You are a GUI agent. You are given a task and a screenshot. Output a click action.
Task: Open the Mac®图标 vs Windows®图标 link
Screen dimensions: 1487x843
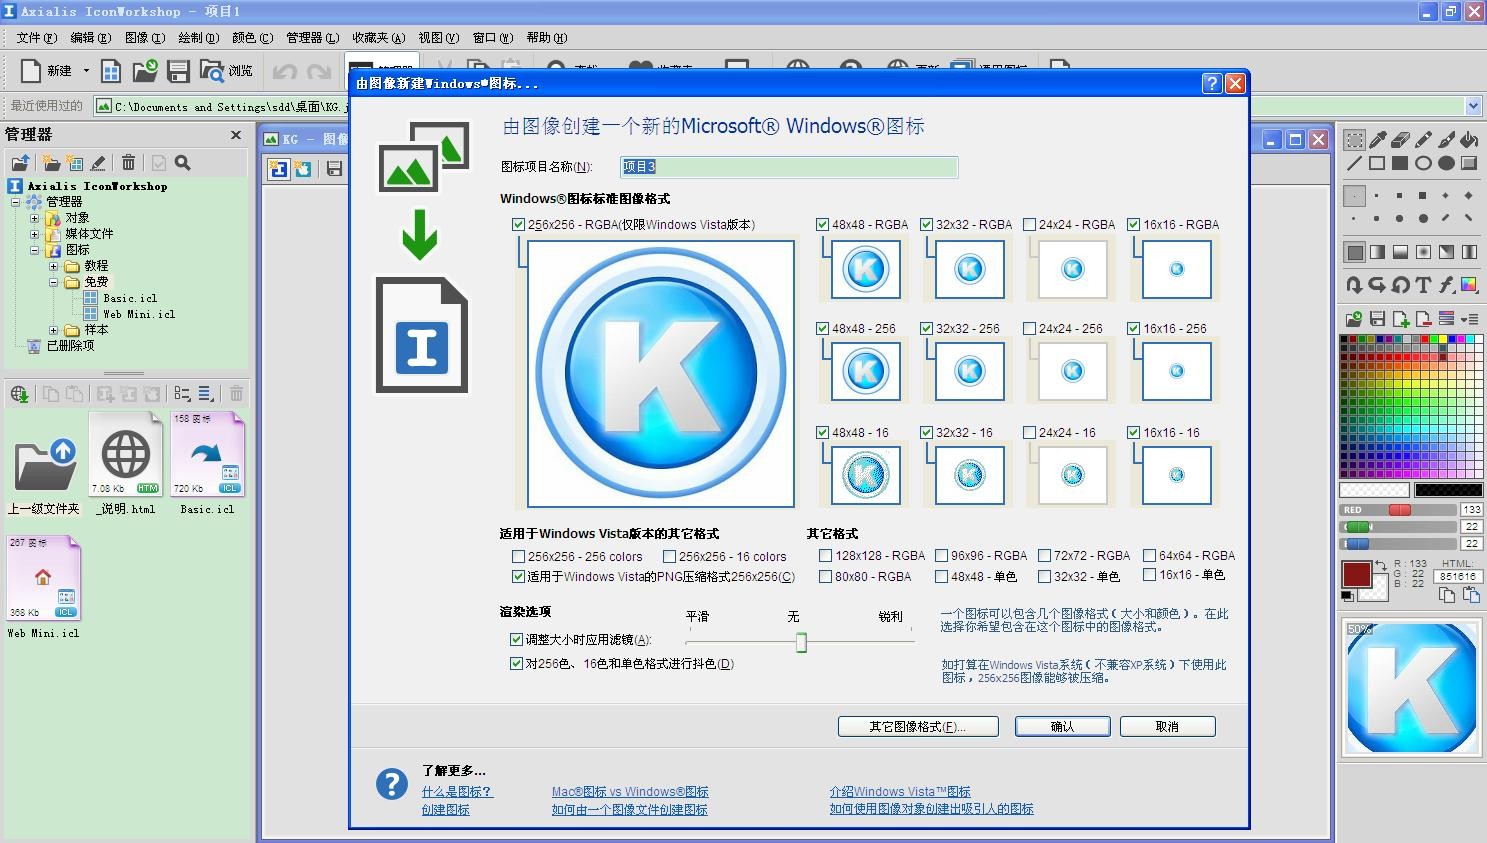point(630,791)
